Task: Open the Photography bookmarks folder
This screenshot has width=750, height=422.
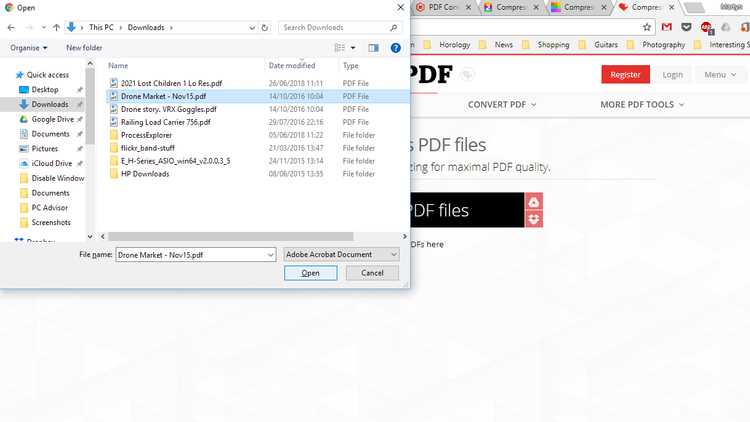Action: [x=658, y=44]
